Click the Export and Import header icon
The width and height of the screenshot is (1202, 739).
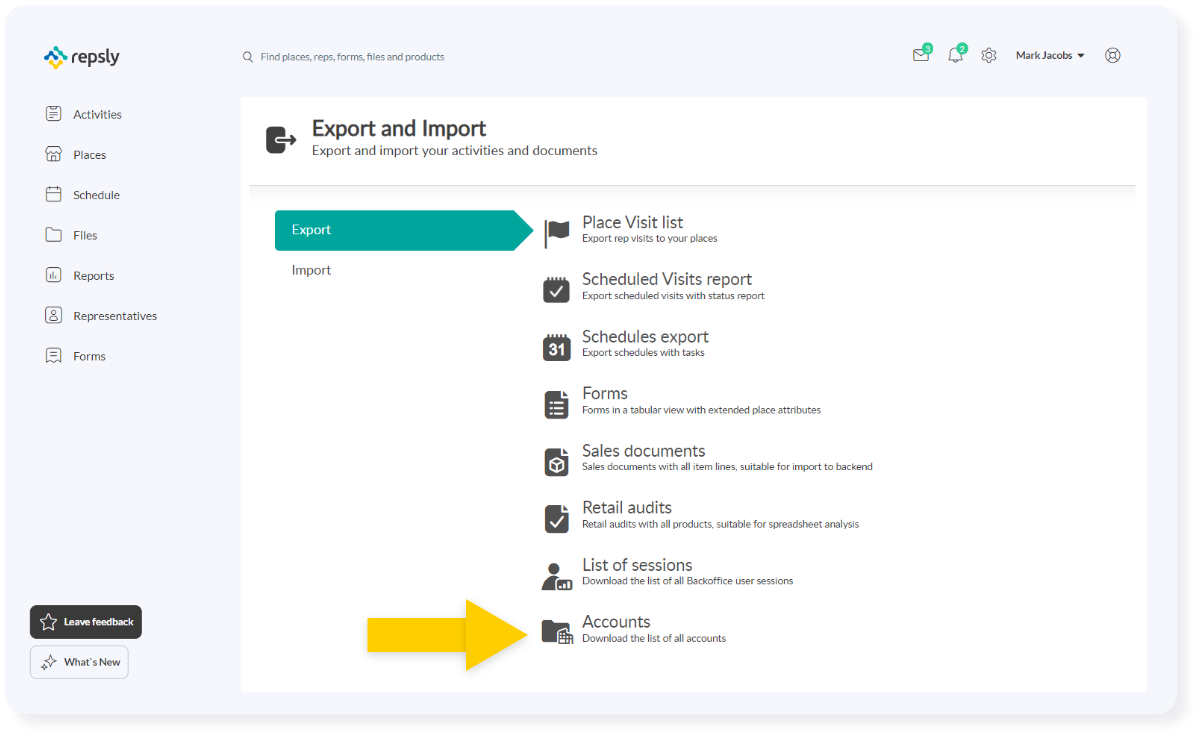click(281, 140)
